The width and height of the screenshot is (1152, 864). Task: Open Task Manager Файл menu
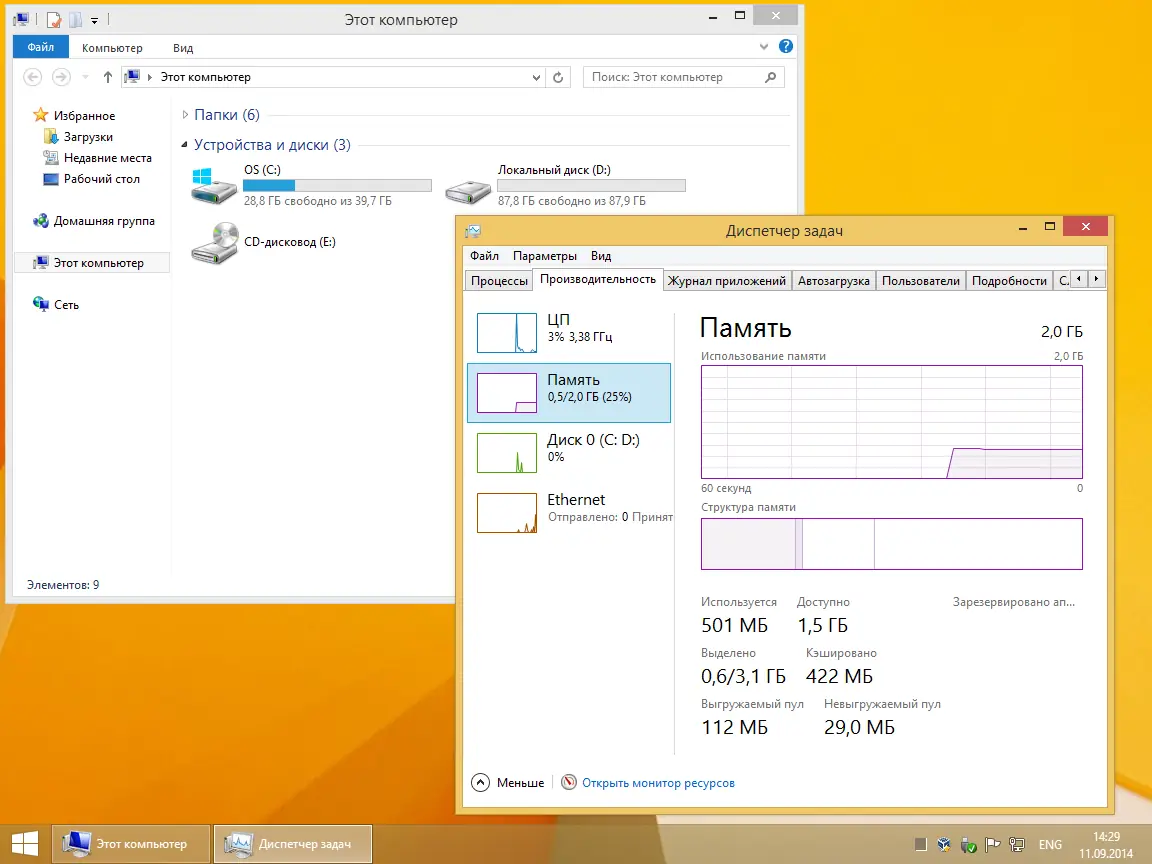pos(484,256)
